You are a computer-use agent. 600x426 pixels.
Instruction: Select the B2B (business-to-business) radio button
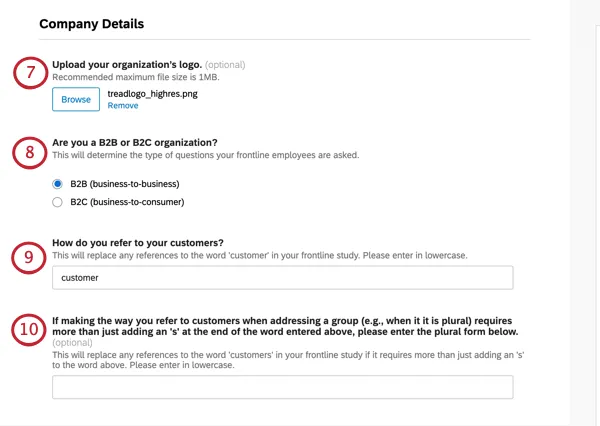pos(58,184)
